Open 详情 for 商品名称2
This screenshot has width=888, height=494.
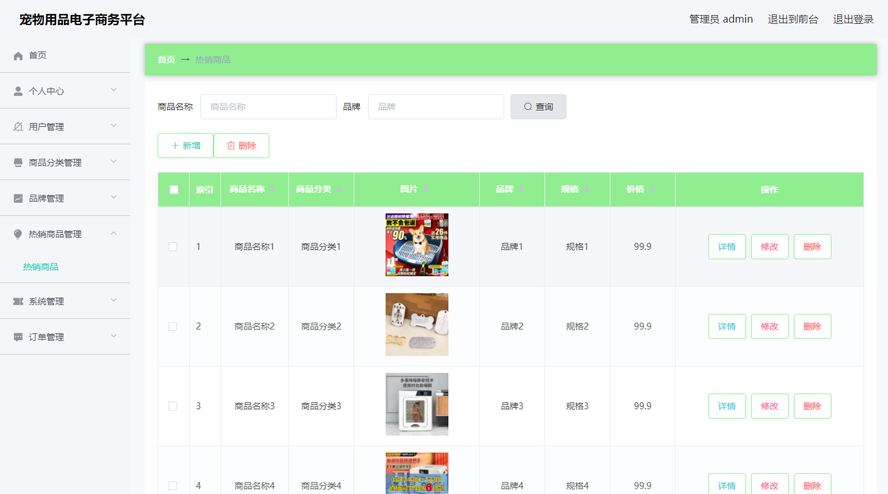pos(727,326)
